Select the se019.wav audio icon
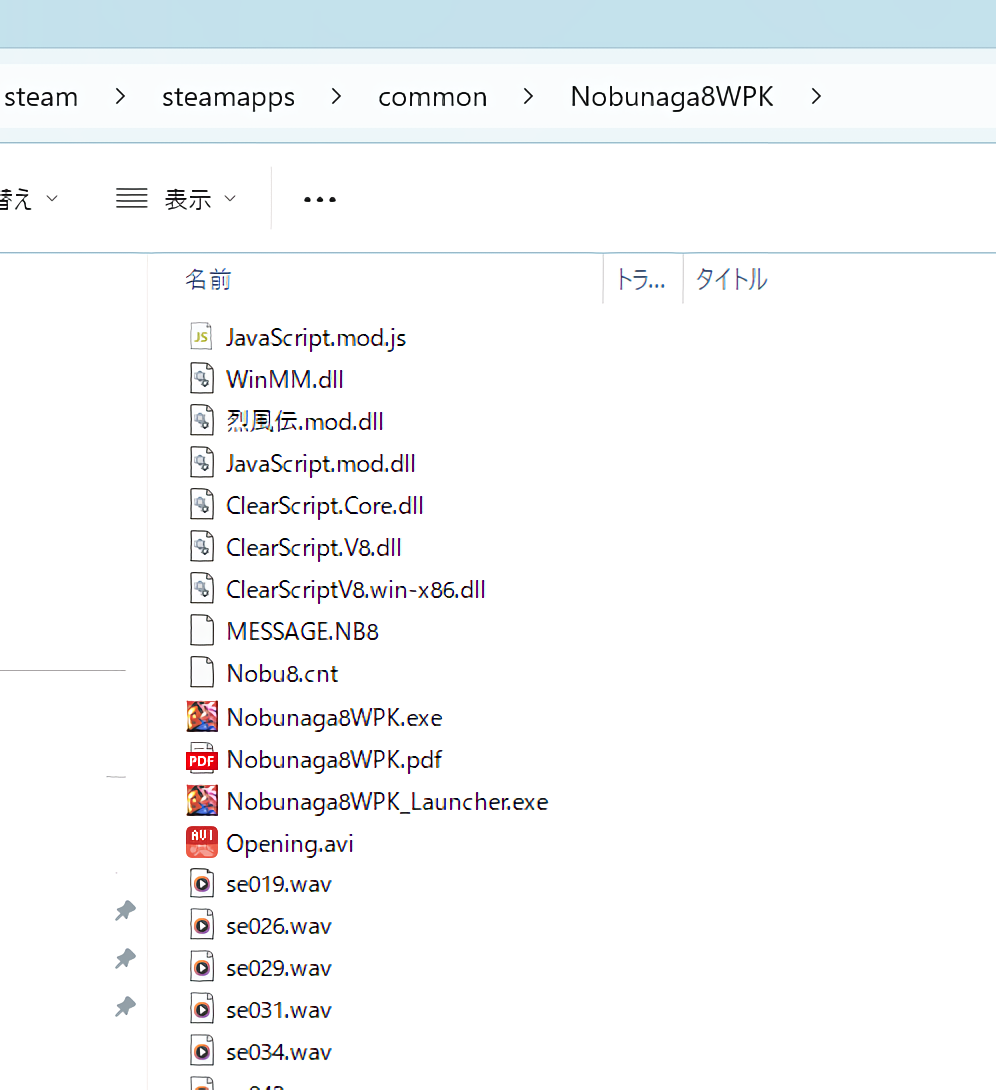The height and width of the screenshot is (1090, 996). tap(202, 885)
